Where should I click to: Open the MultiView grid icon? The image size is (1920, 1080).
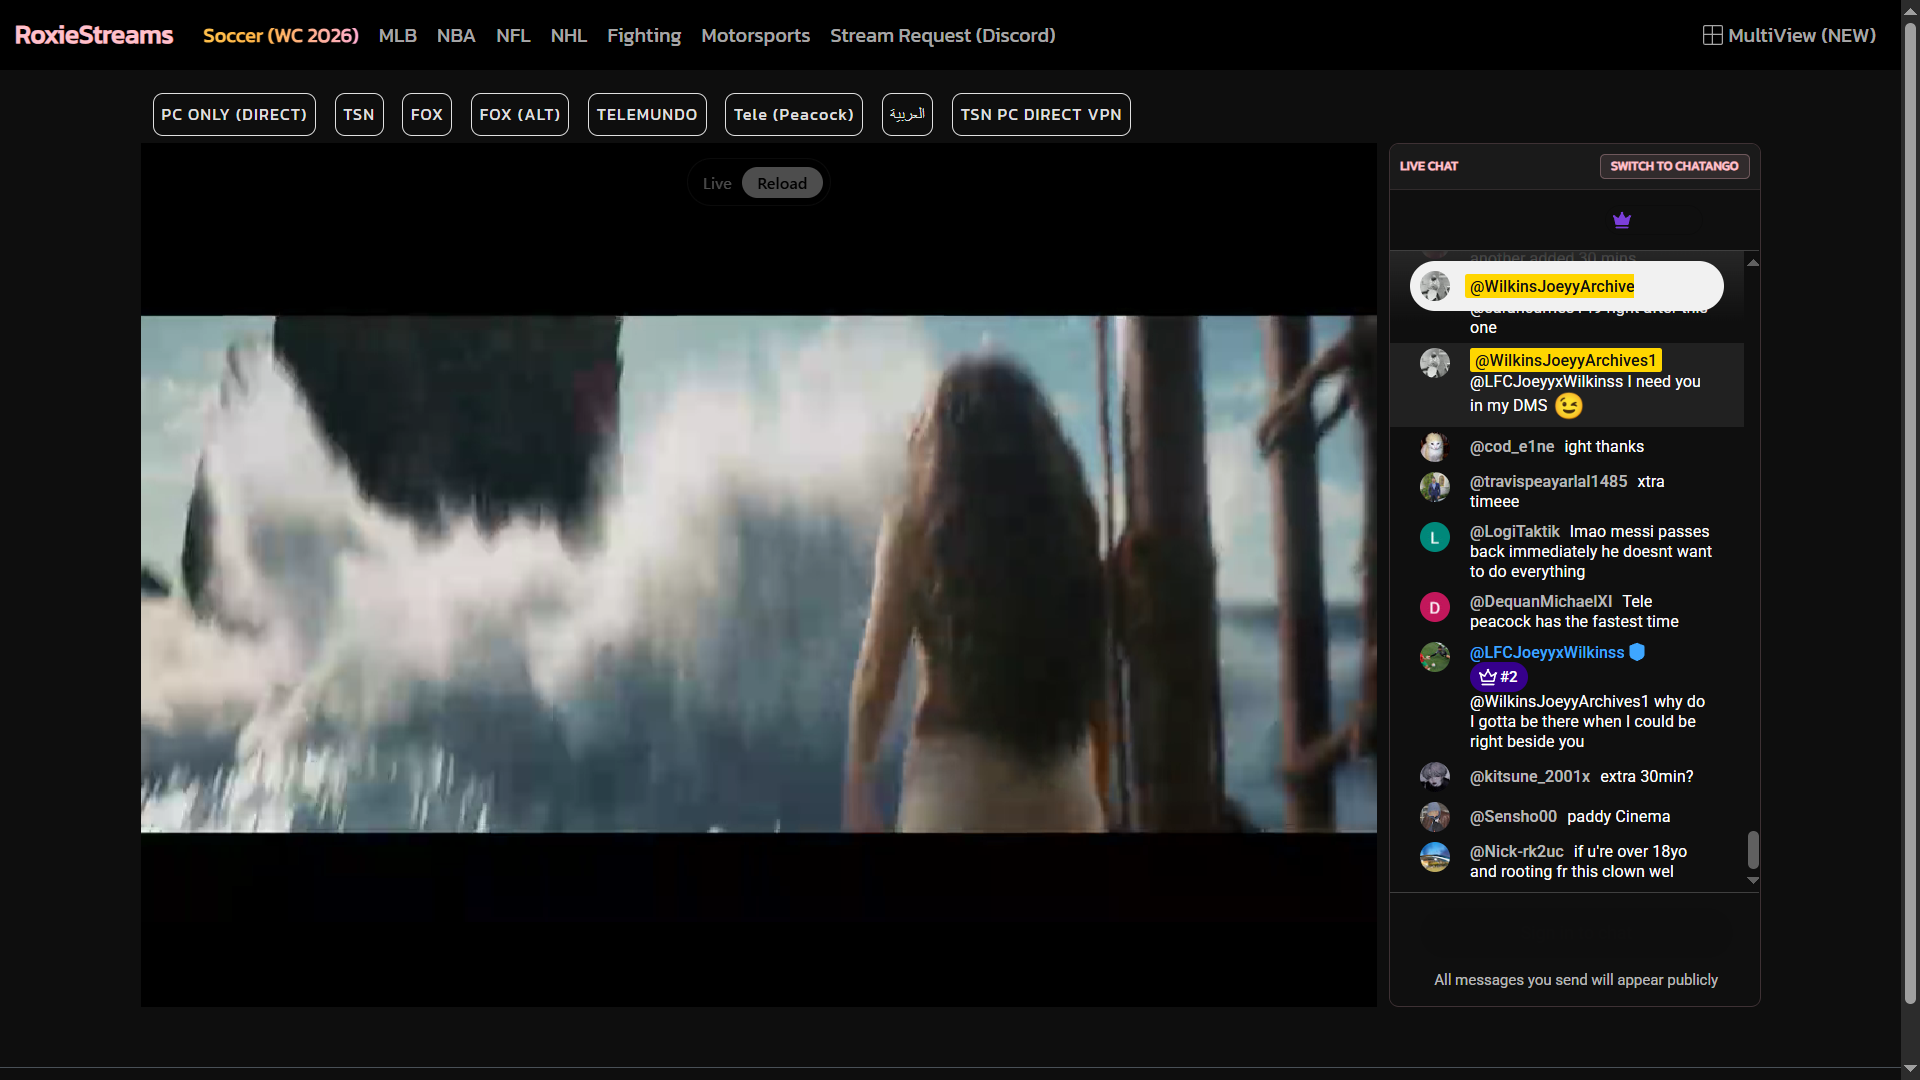point(1712,35)
